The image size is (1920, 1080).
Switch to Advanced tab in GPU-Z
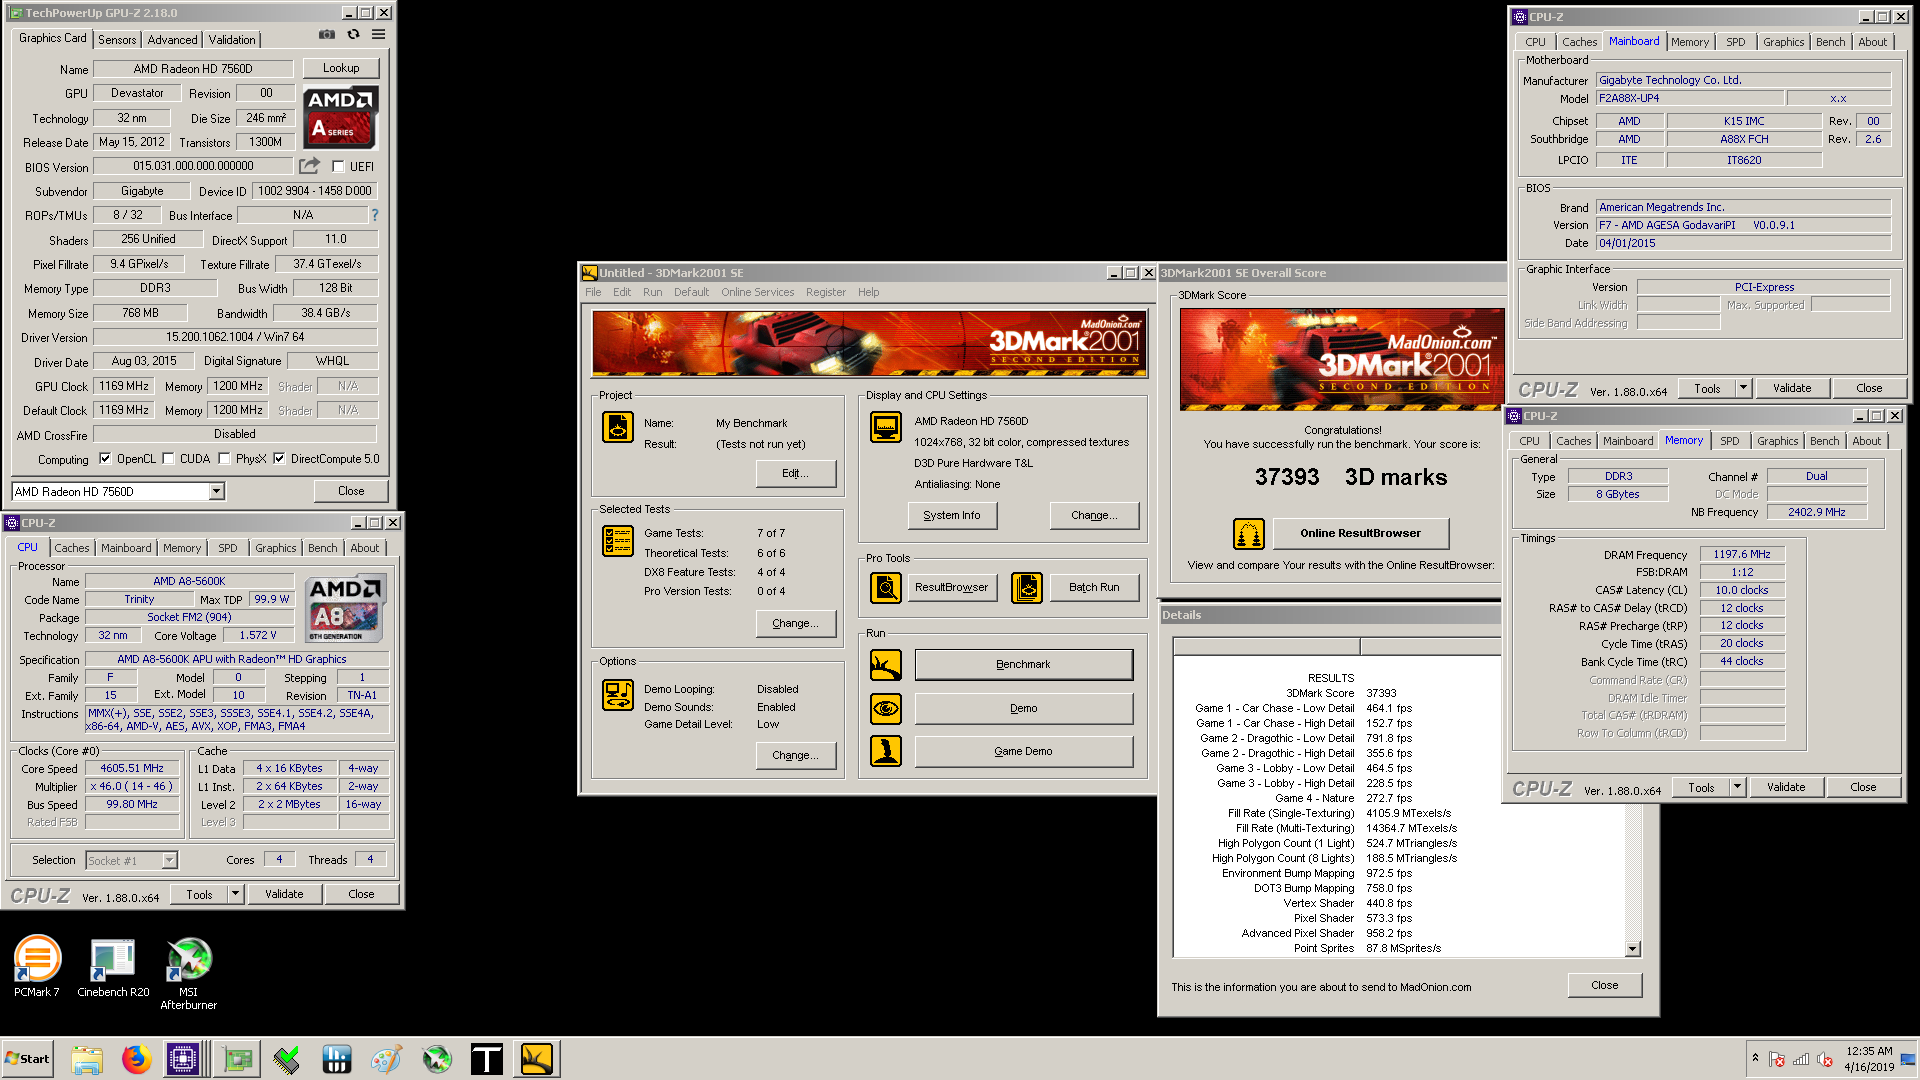(x=172, y=40)
